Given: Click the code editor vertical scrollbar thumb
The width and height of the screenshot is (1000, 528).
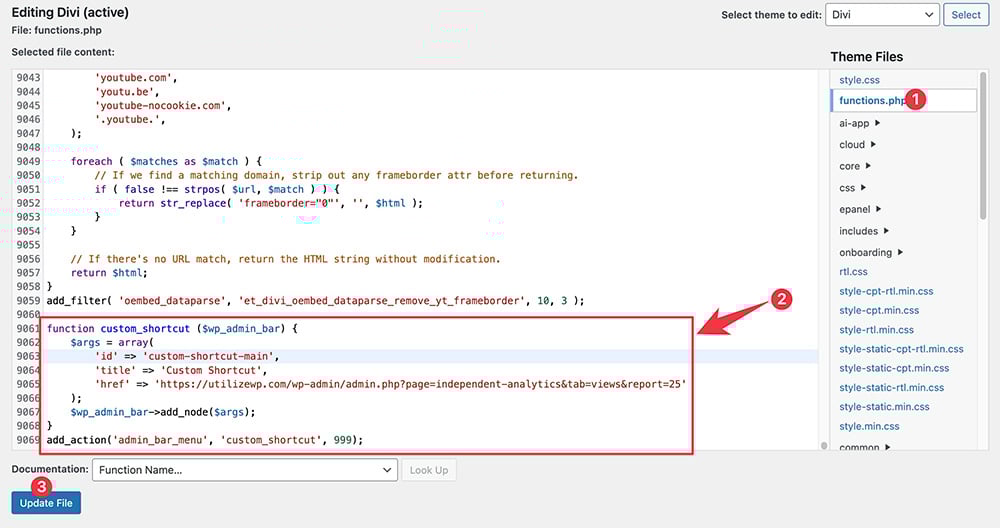Looking at the screenshot, I should pyautogui.click(x=823, y=445).
